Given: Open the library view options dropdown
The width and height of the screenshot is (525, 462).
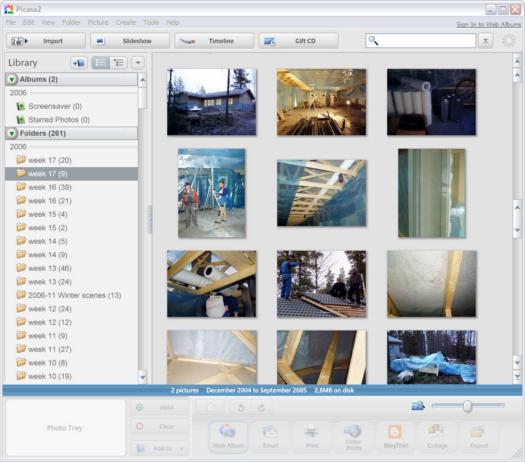Looking at the screenshot, I should (138, 63).
